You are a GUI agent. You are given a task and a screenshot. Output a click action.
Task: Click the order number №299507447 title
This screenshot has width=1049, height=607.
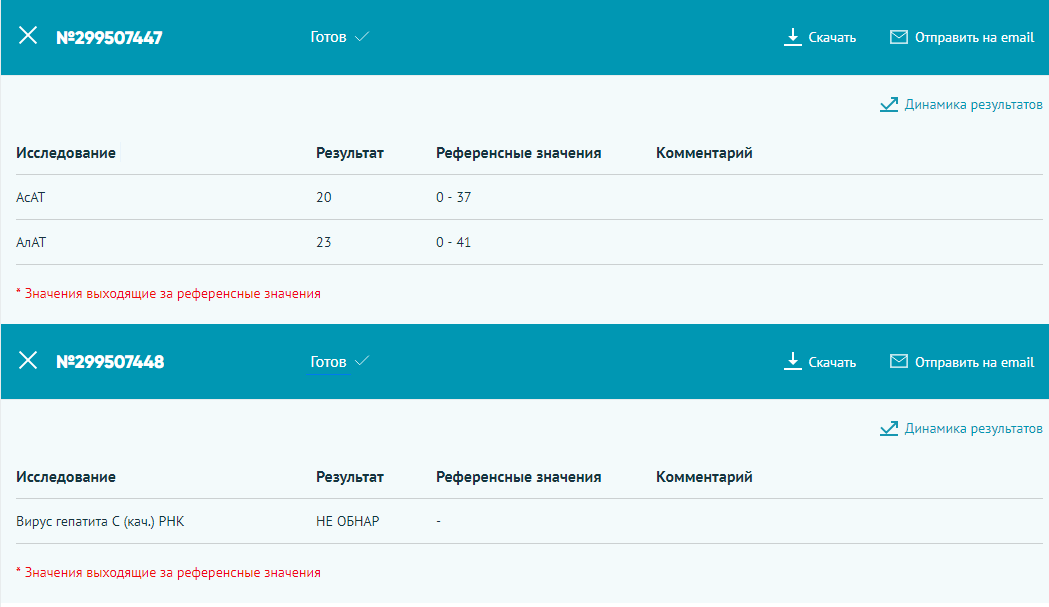[109, 38]
